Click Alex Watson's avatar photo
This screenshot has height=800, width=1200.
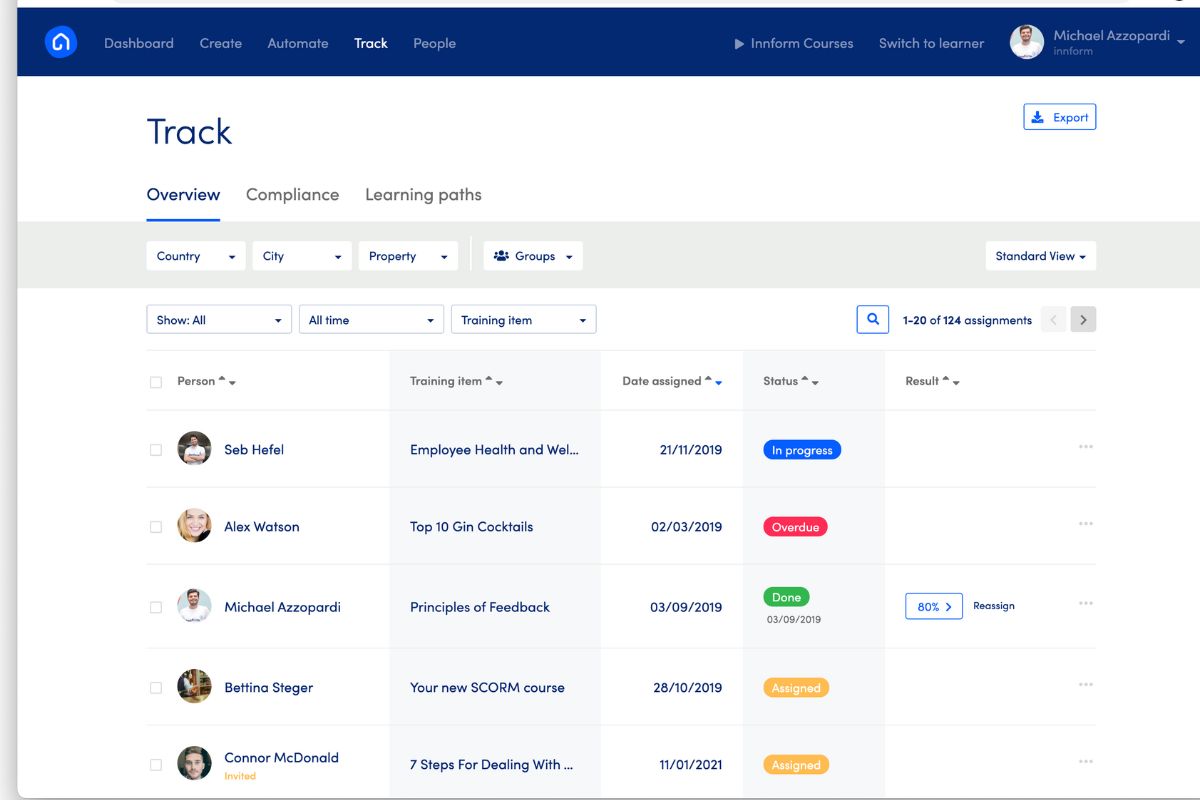[x=194, y=526]
